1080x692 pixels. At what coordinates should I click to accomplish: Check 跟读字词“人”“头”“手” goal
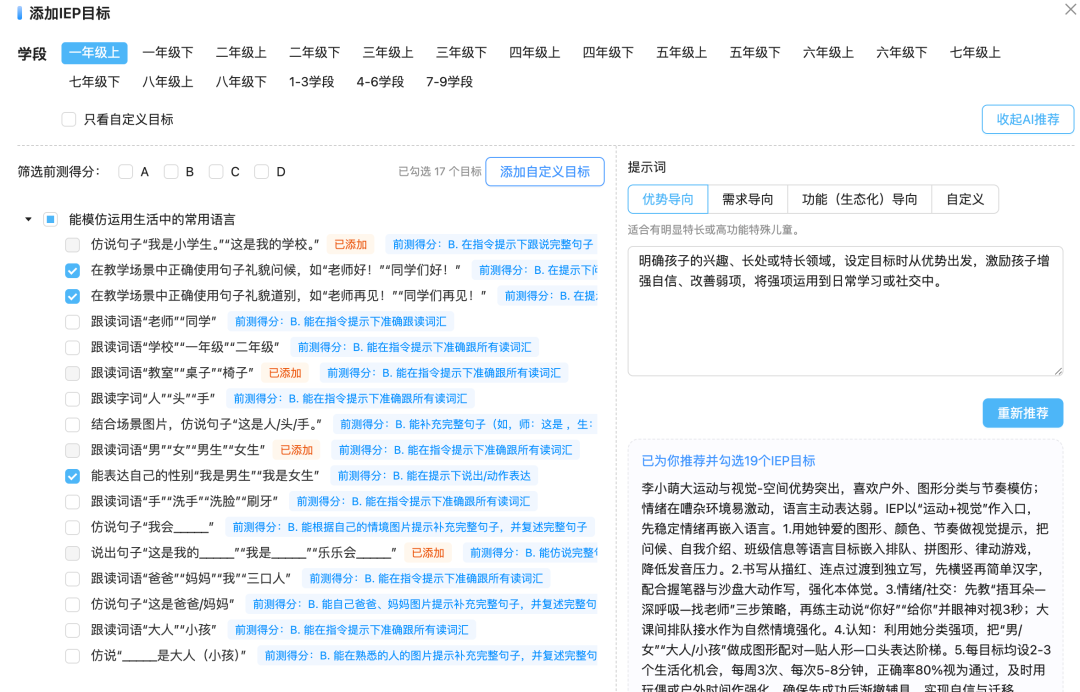72,399
